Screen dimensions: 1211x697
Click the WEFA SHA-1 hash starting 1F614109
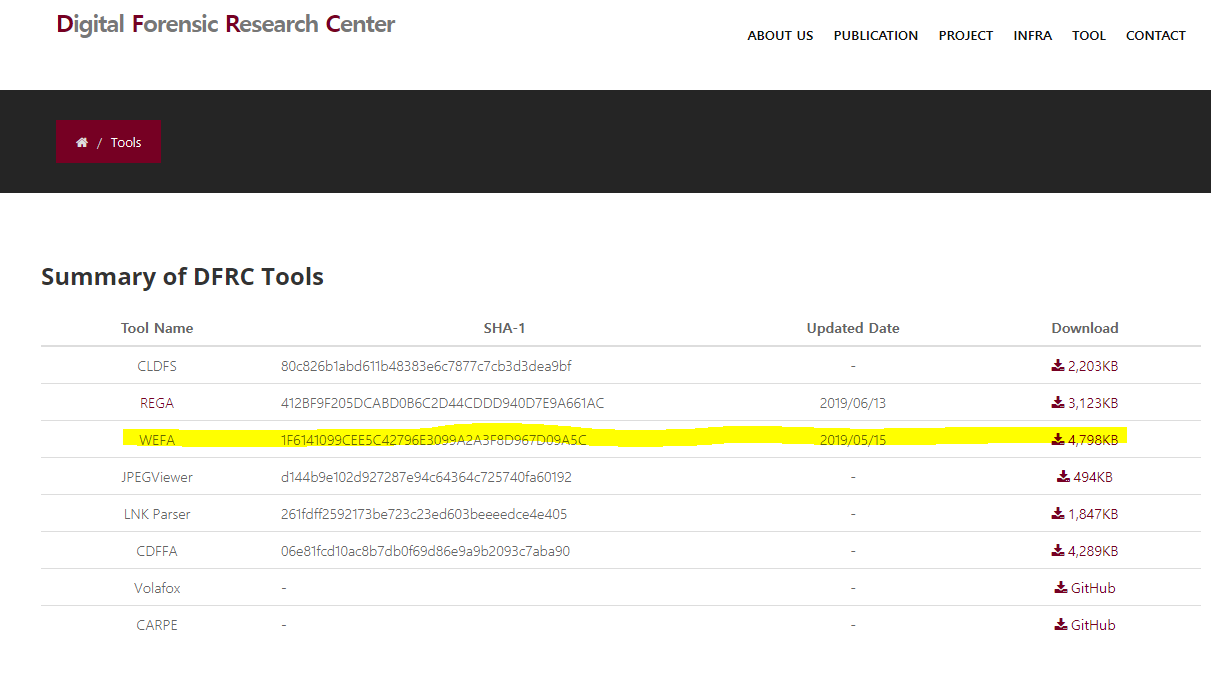pyautogui.click(x=434, y=440)
